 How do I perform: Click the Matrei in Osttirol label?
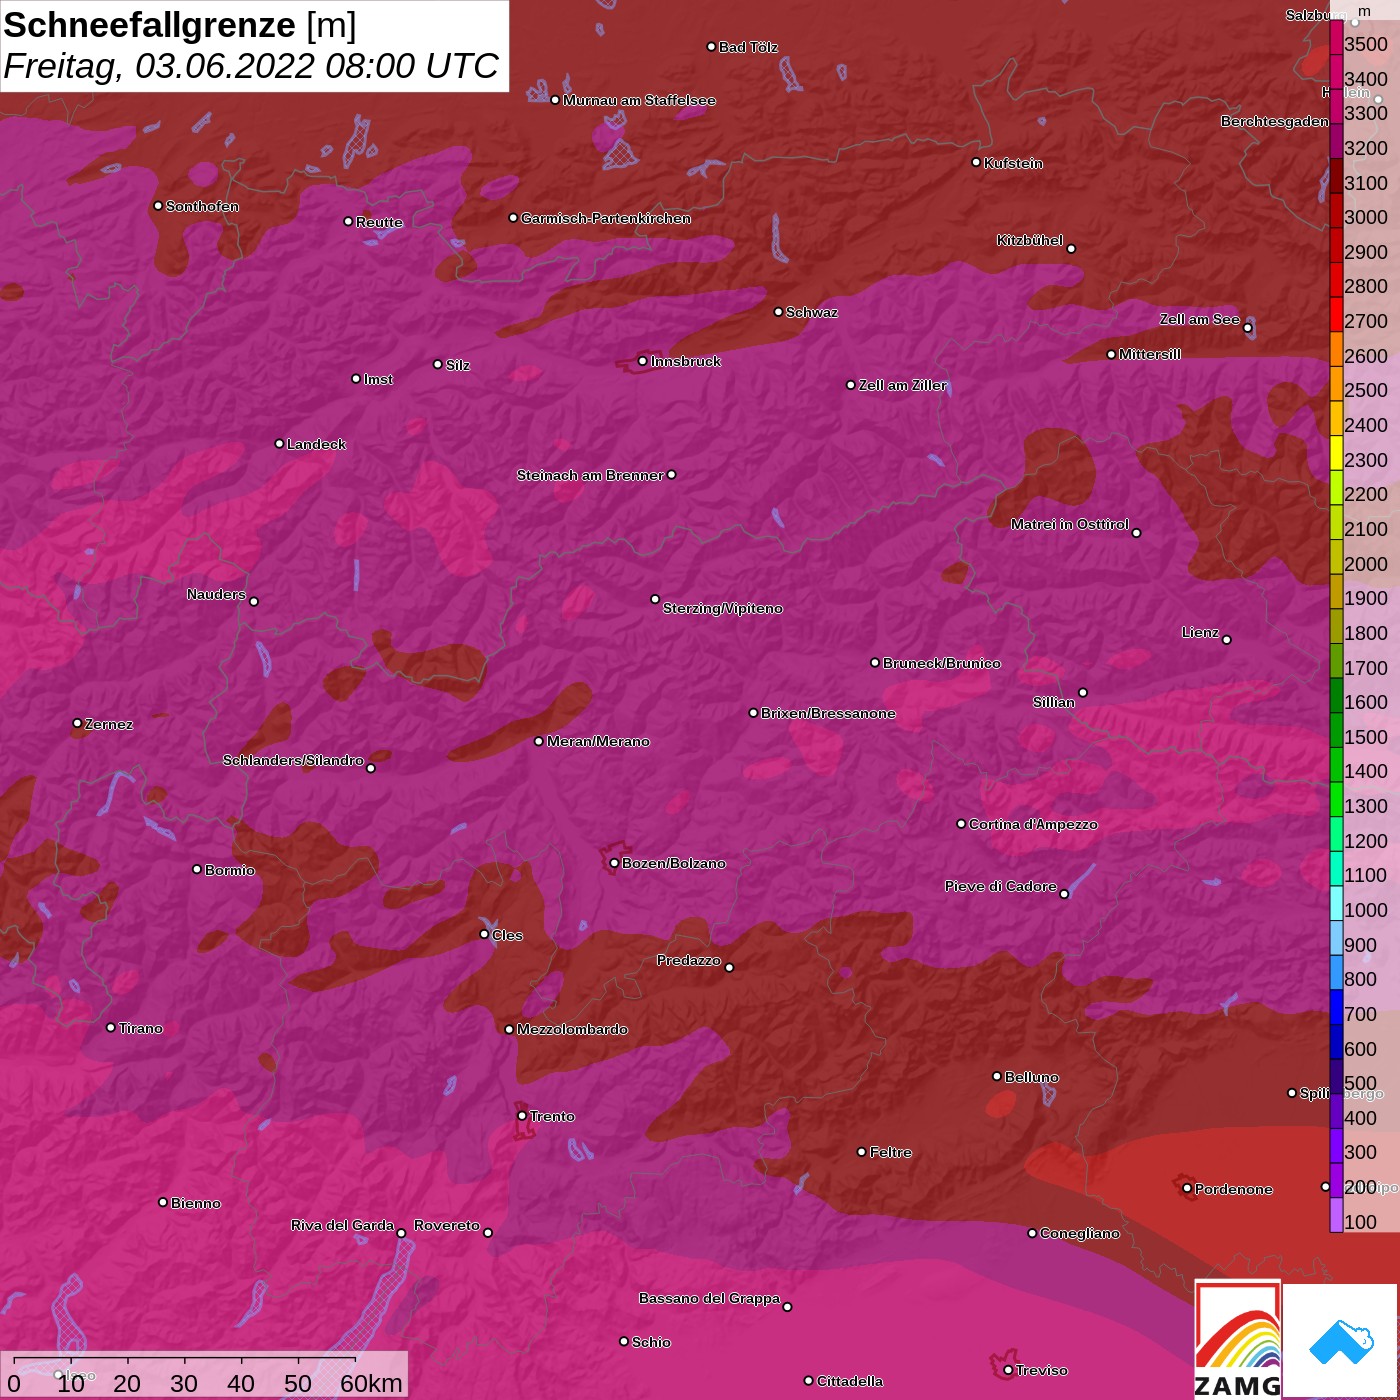pyautogui.click(x=1070, y=524)
